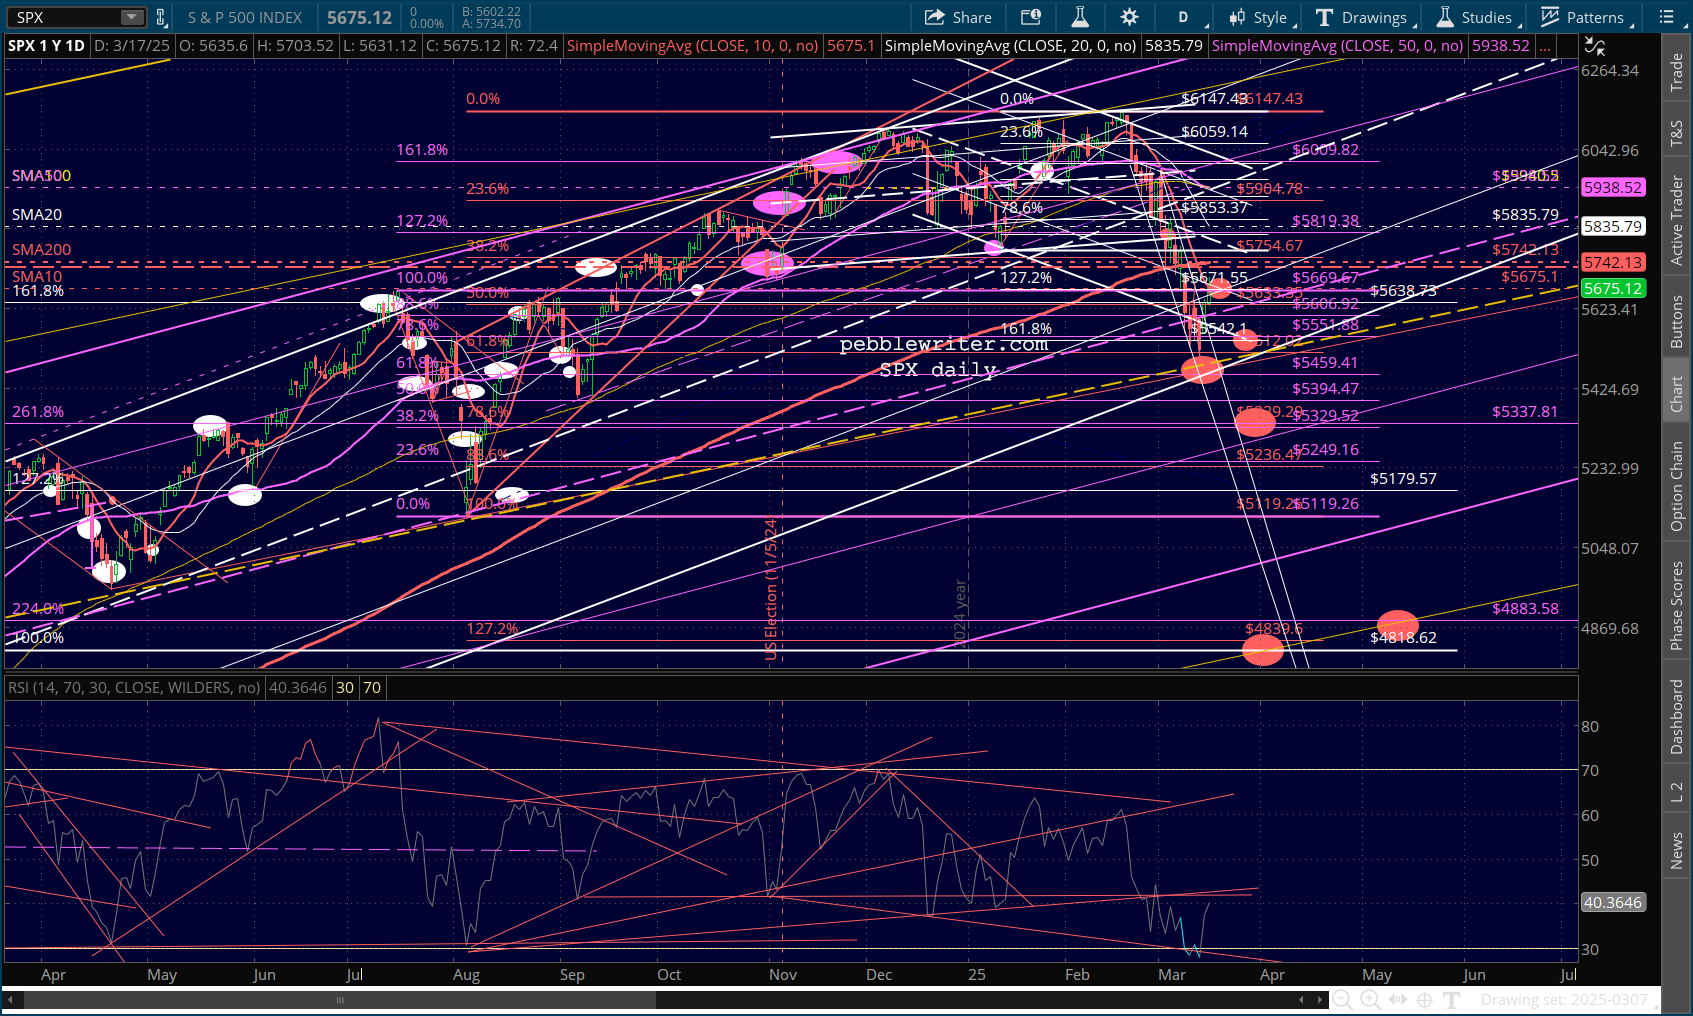
Task: Zoom in the chart with magnifier plus
Action: pyautogui.click(x=1370, y=1000)
